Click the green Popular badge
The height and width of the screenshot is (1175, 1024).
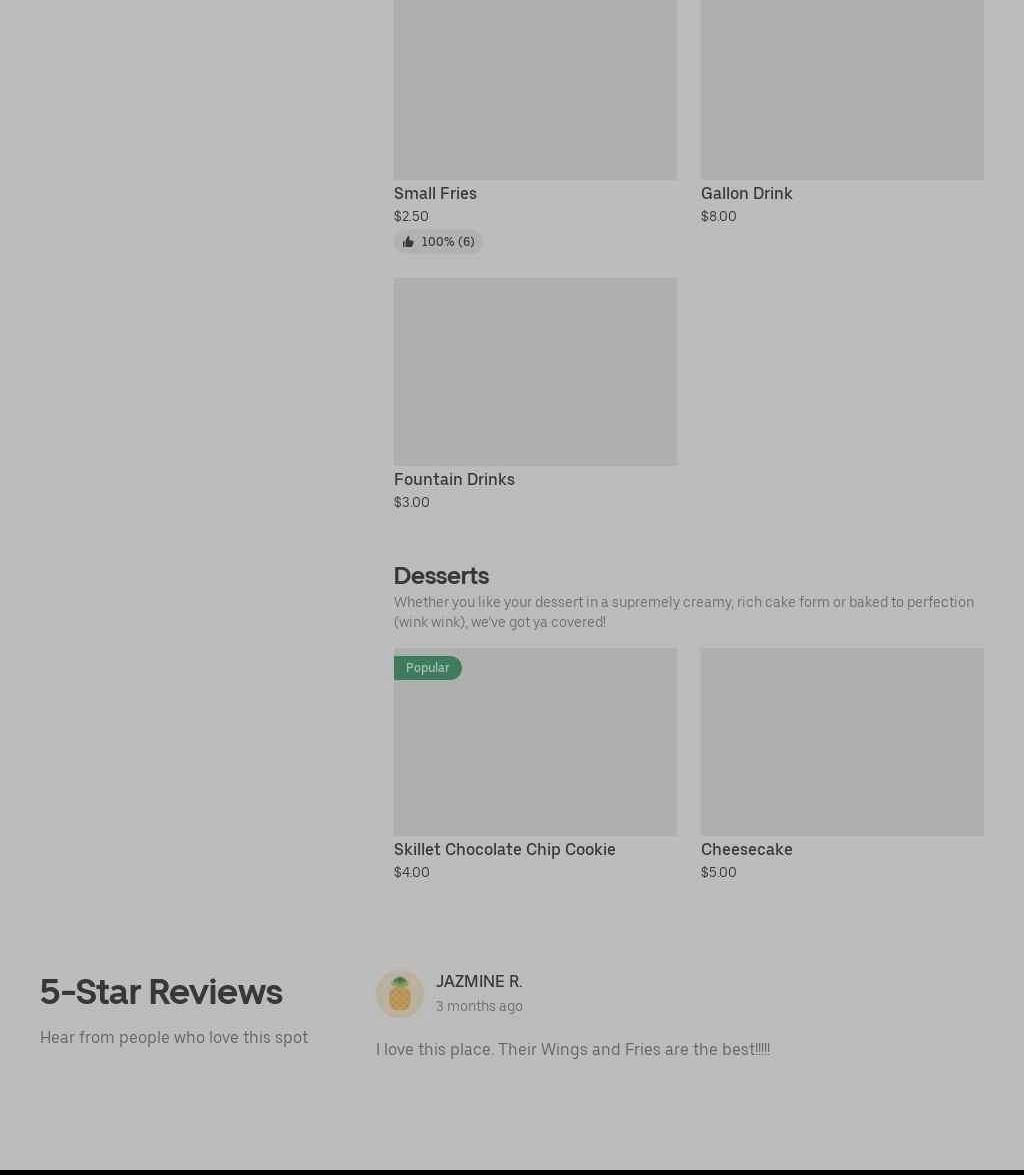click(x=427, y=668)
